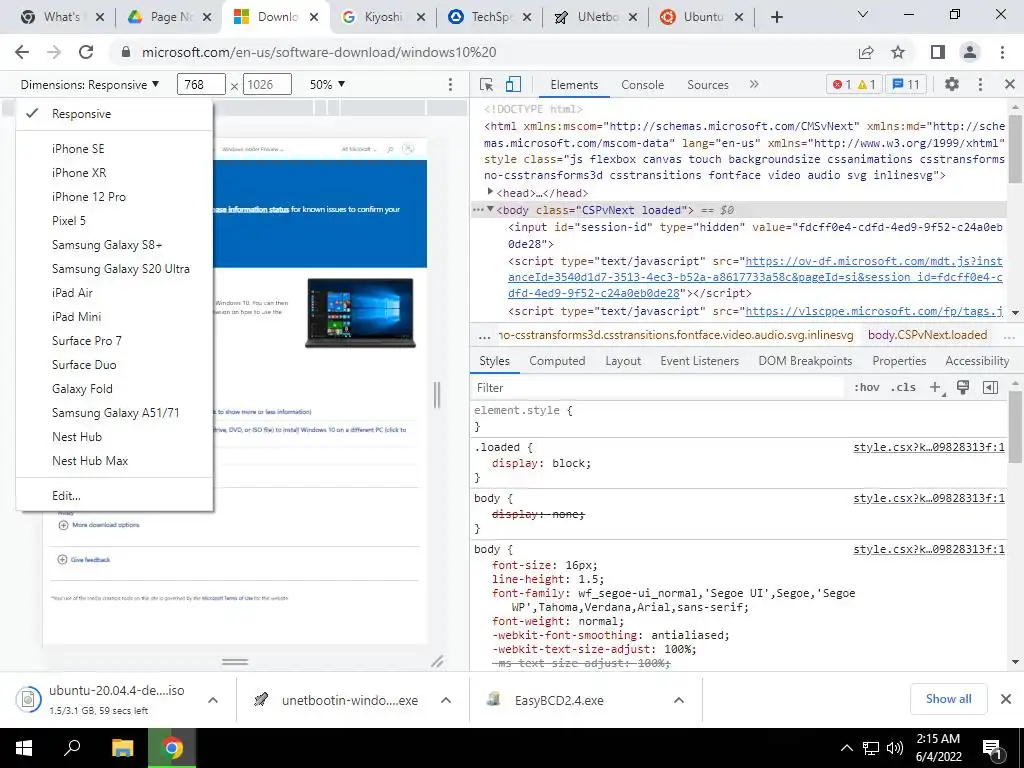Show hidden system tray icons
1024x768 pixels.
846,748
